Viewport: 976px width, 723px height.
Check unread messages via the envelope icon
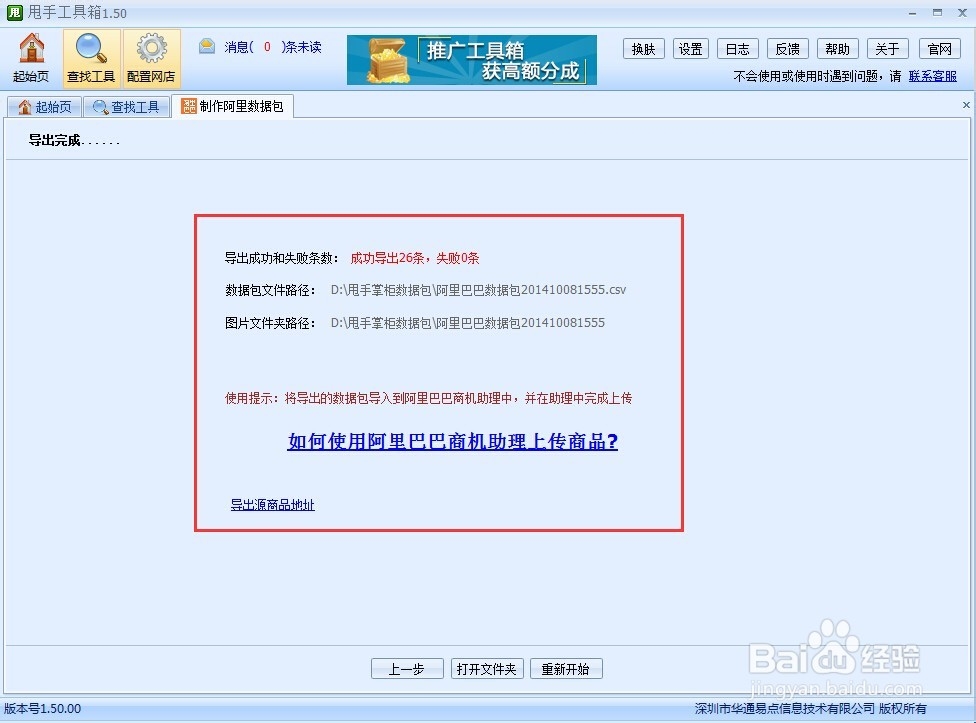[207, 44]
